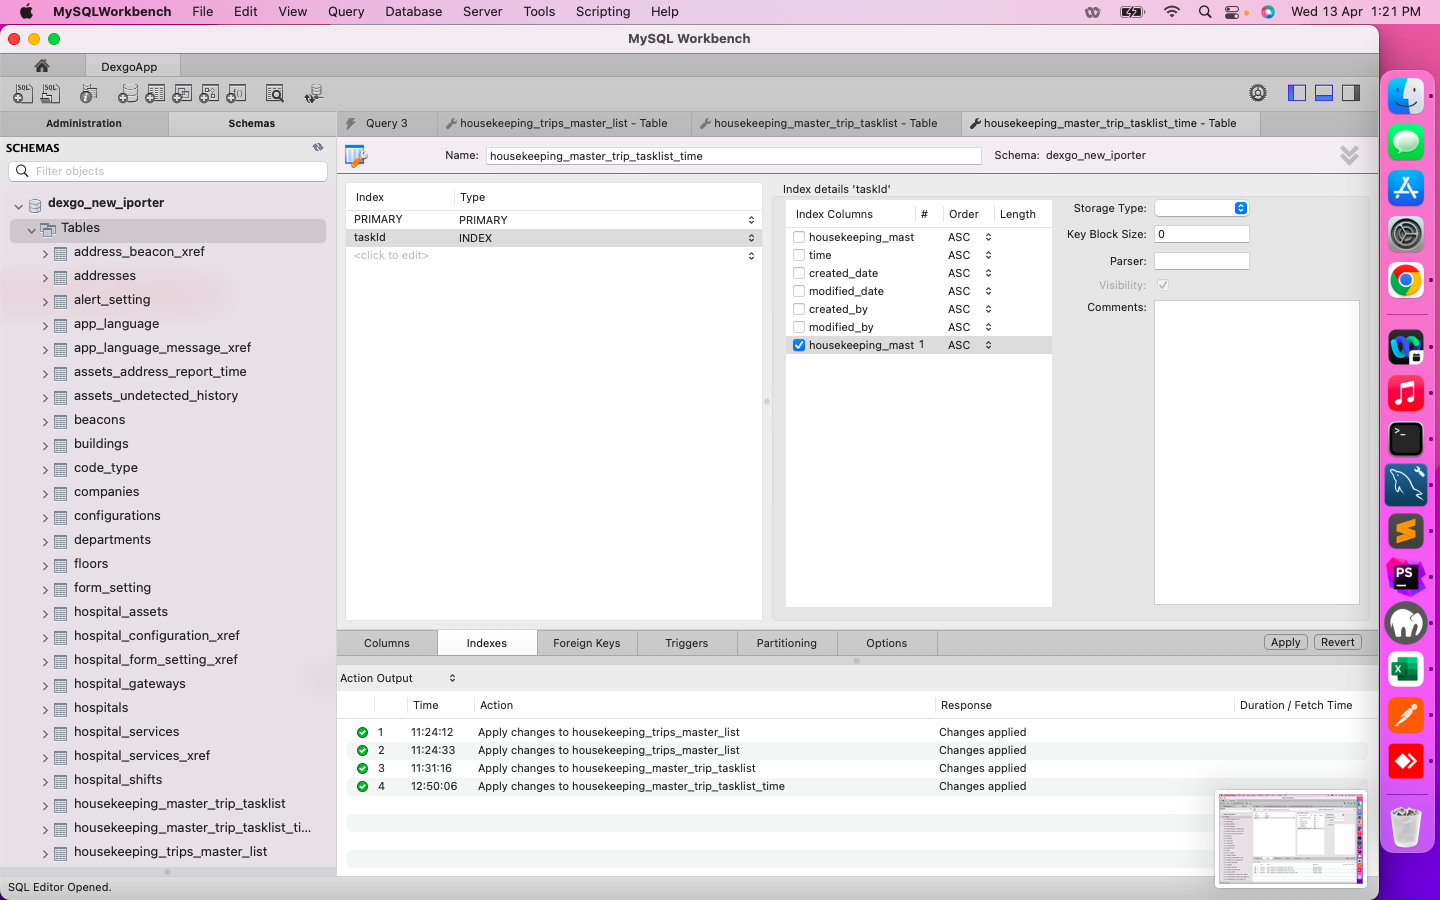Open the Partitioning tab

(x=787, y=643)
